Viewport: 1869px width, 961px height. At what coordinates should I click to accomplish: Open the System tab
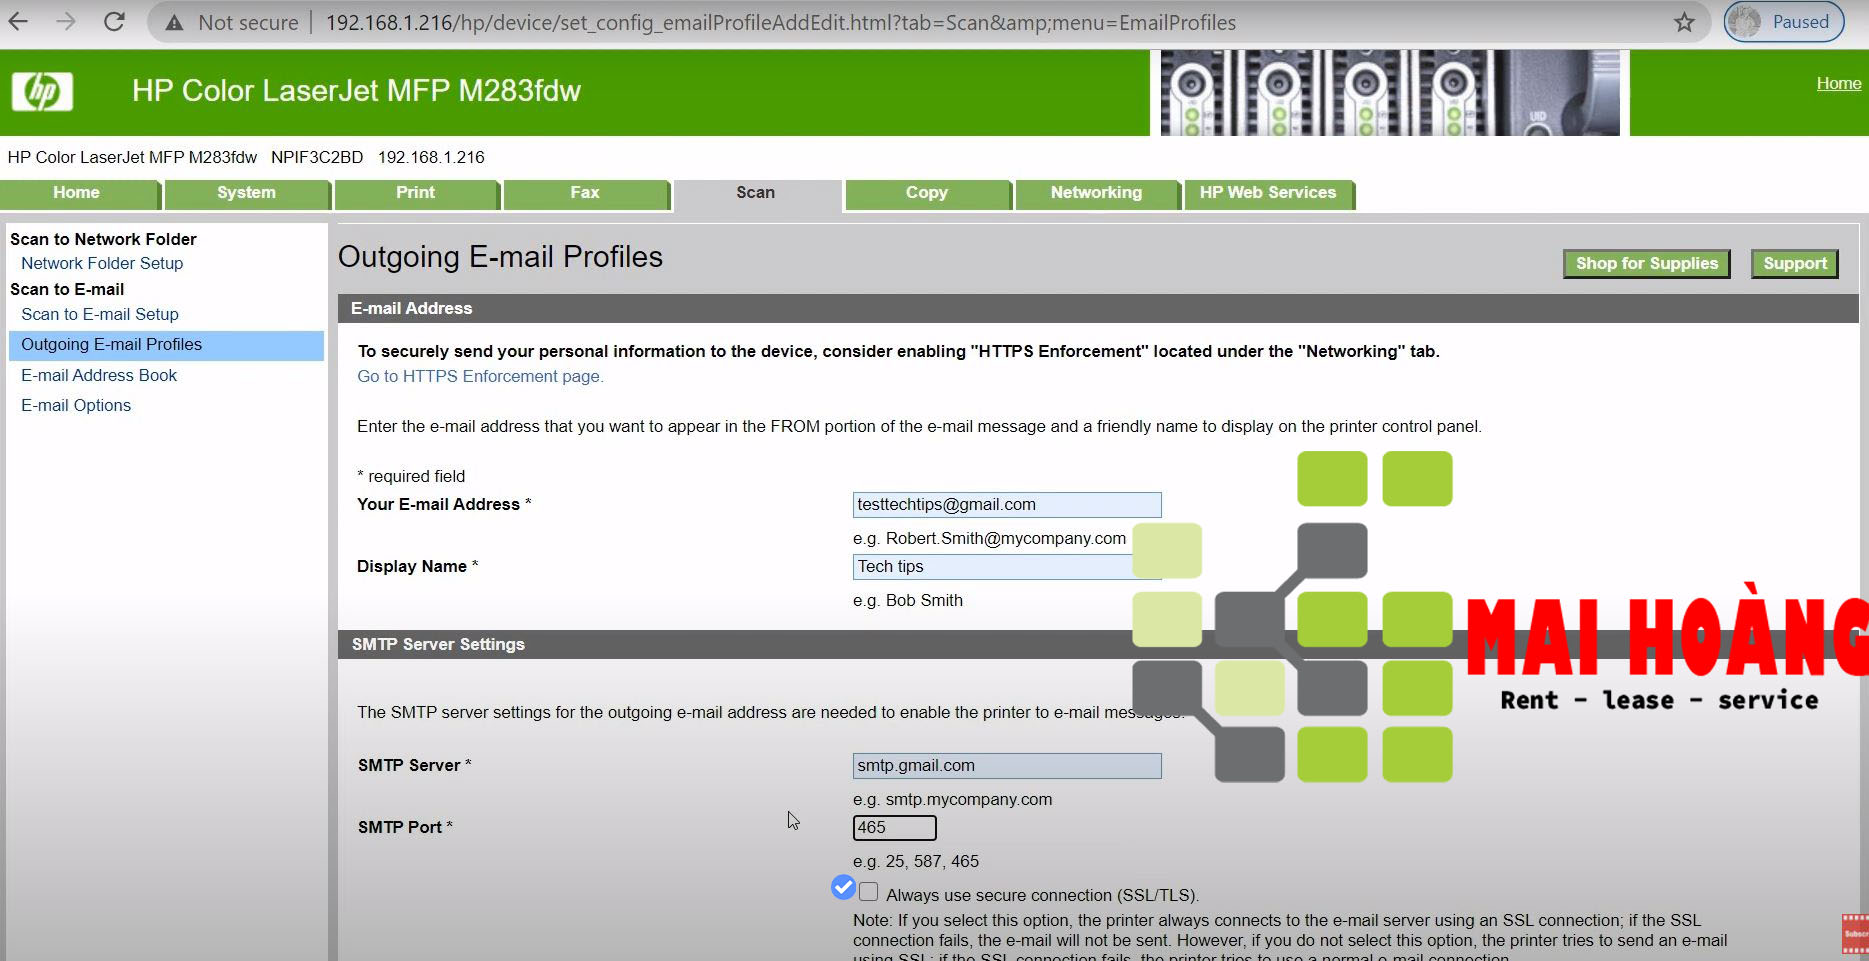click(x=246, y=193)
